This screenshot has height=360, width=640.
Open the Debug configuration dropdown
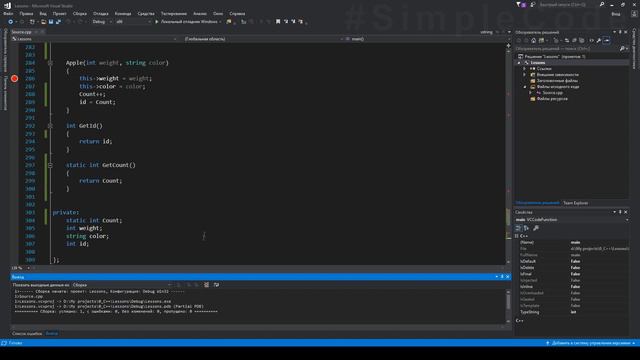coord(102,22)
